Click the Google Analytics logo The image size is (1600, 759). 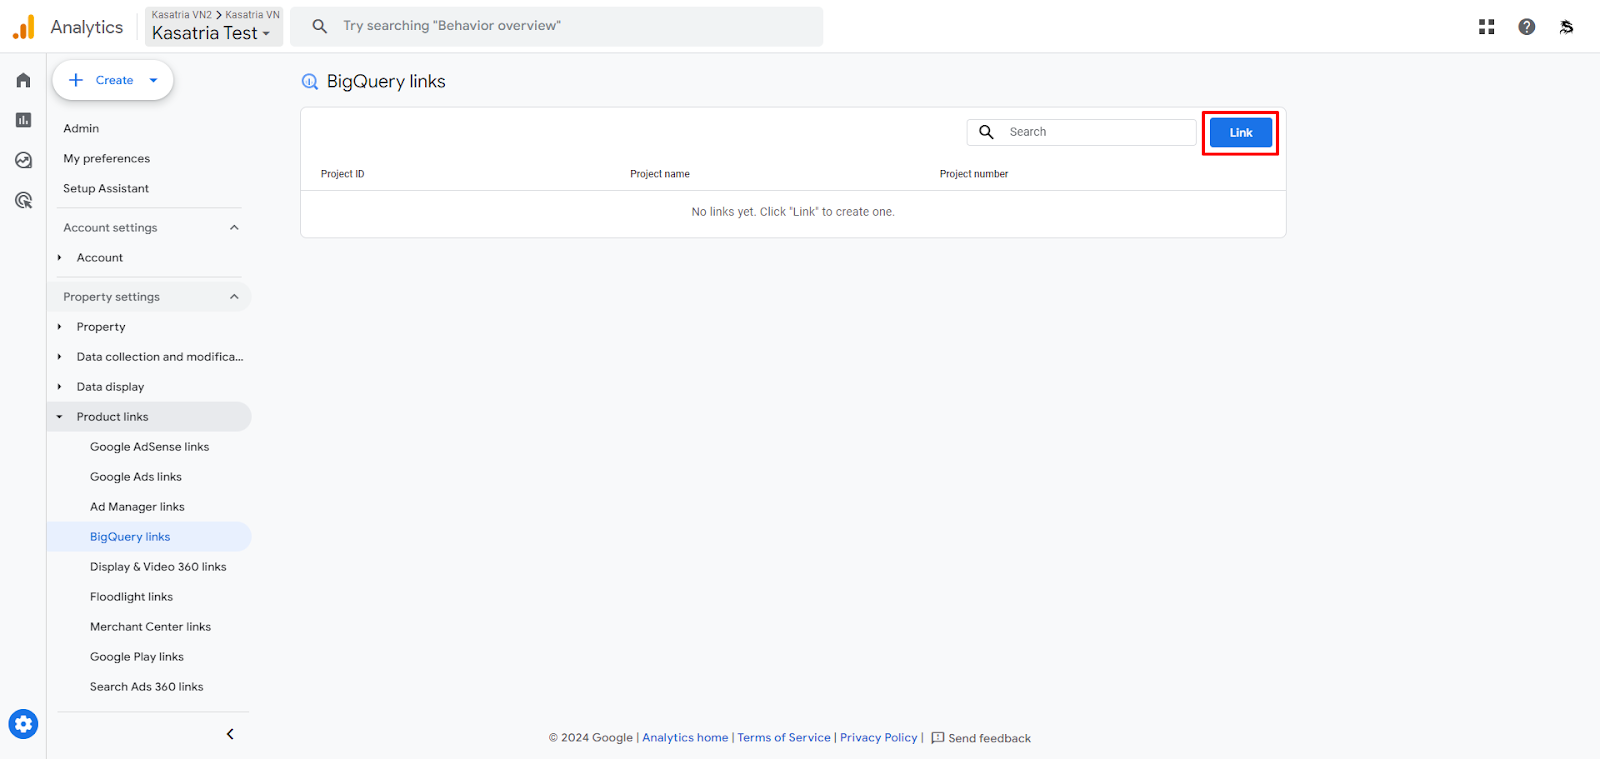click(24, 27)
